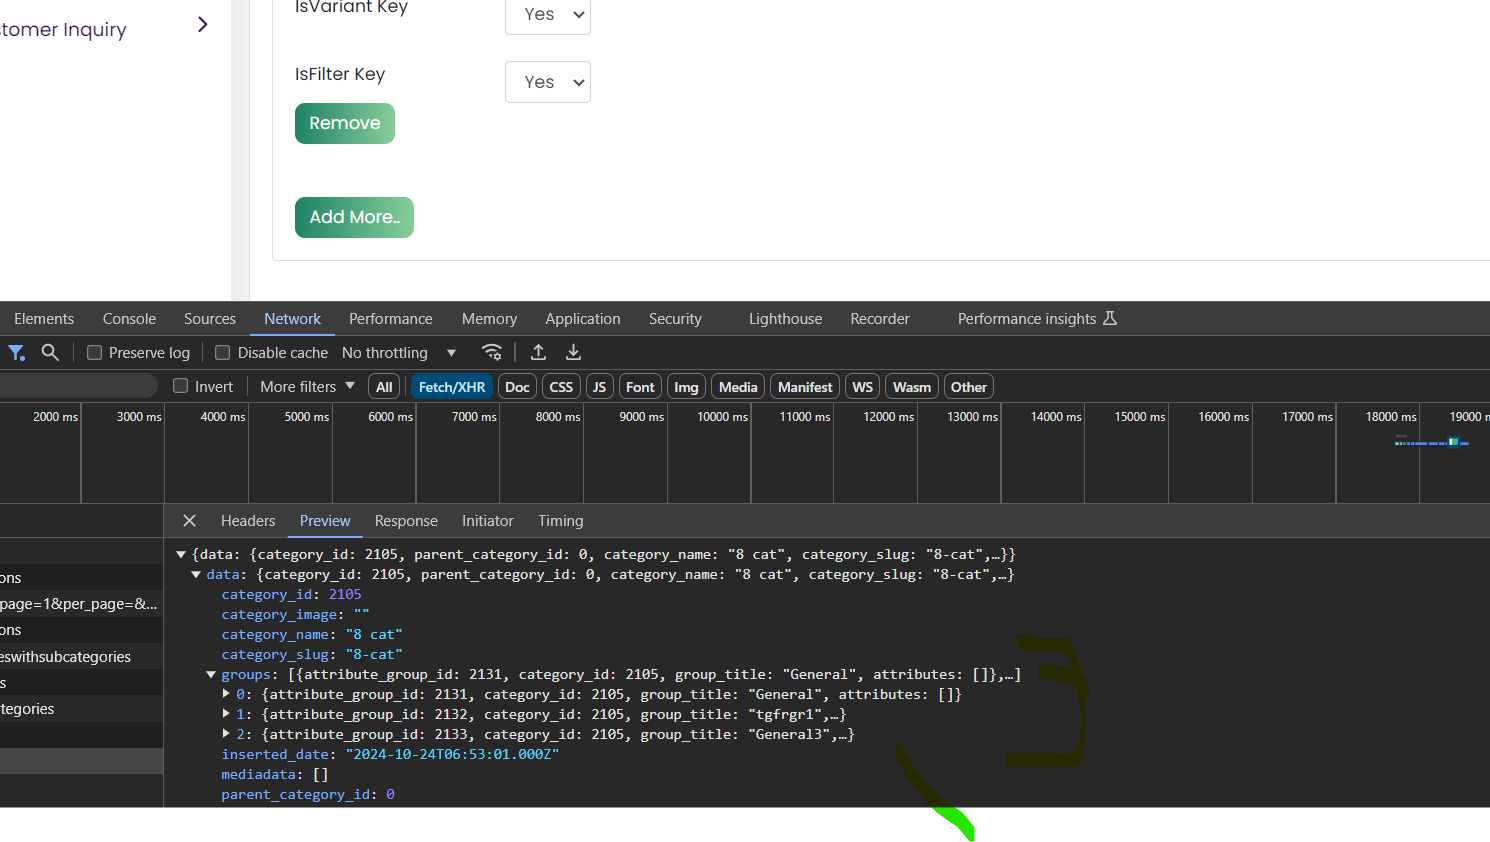1490x842 pixels.
Task: Show the Response tab of request
Action: [406, 521]
